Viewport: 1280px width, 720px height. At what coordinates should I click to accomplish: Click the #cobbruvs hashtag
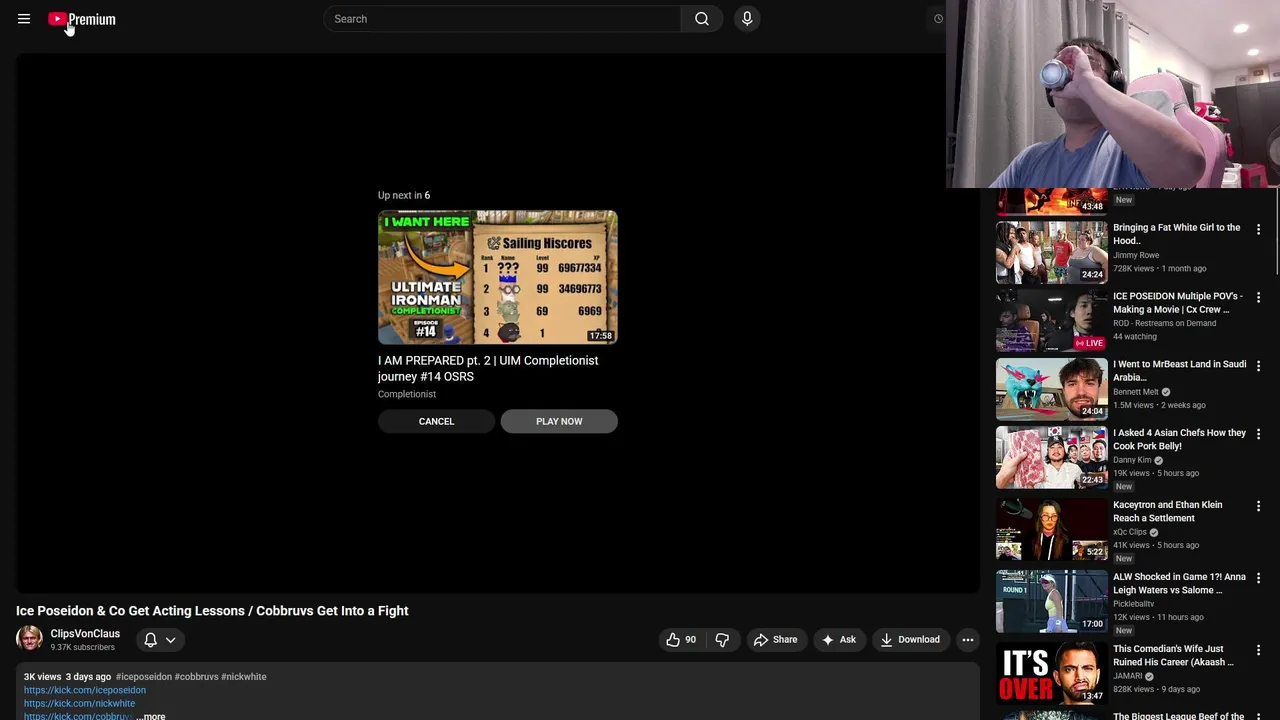click(x=196, y=677)
